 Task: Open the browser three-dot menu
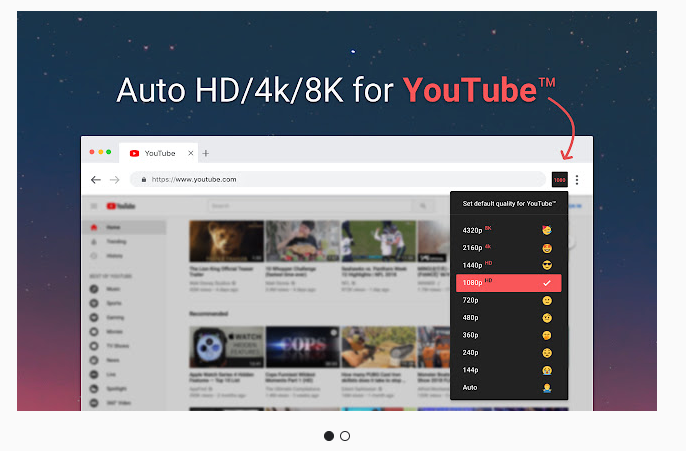tap(577, 180)
